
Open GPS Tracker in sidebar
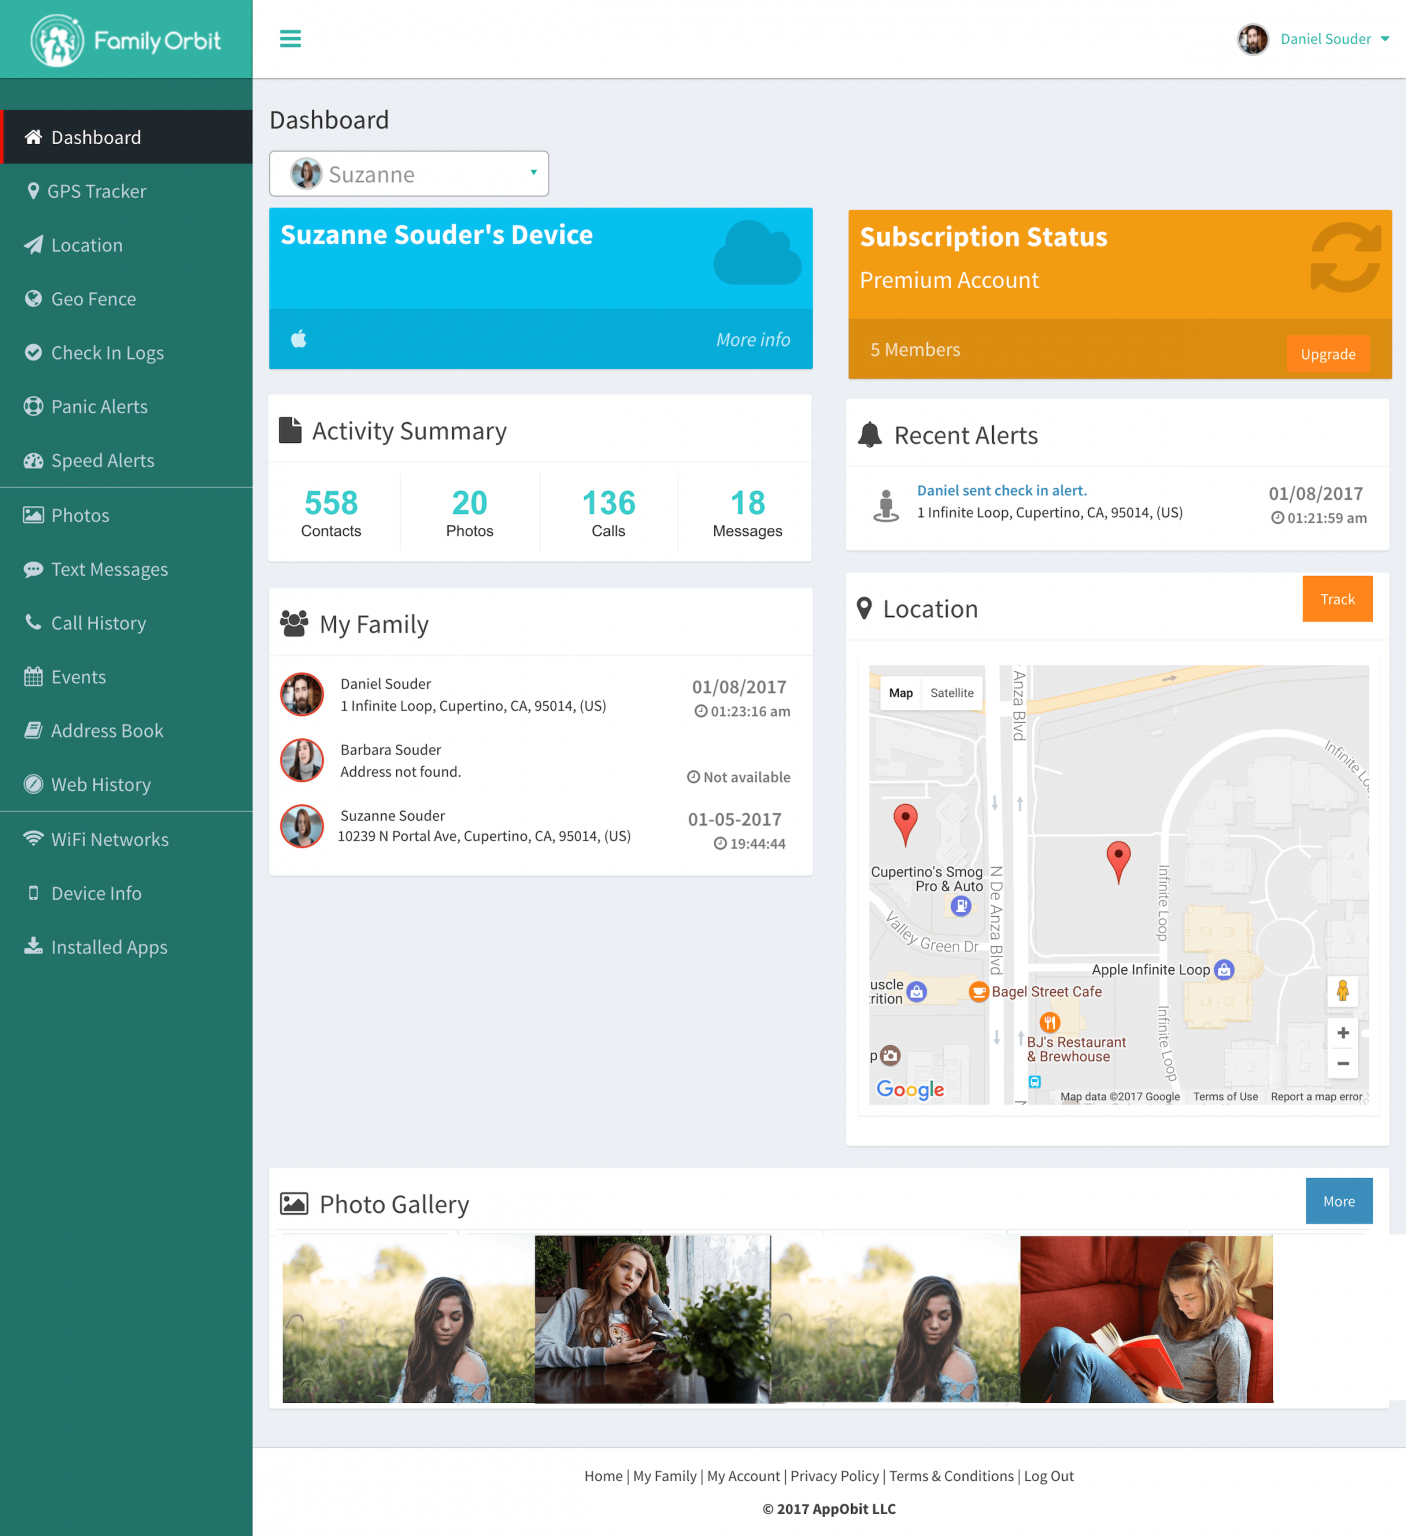pyautogui.click(x=97, y=191)
